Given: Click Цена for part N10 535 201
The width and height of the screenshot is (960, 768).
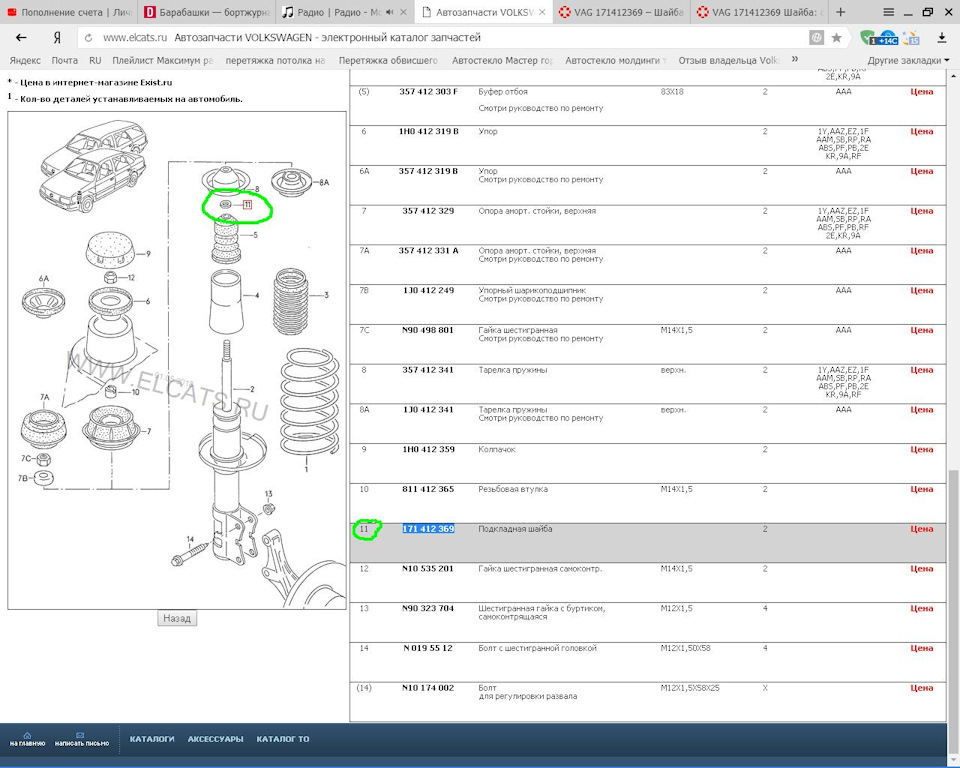Looking at the screenshot, I should [921, 570].
